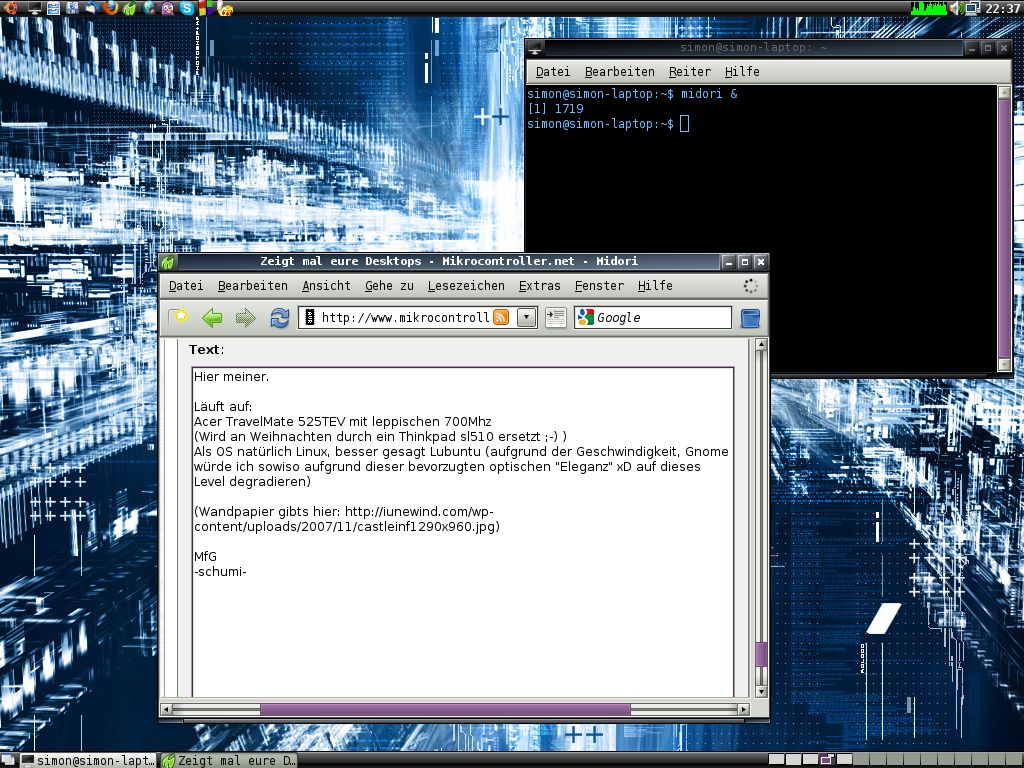Viewport: 1024px width, 768px height.
Task: Launch the terminal from the panel monitor icon
Action: tap(35, 8)
